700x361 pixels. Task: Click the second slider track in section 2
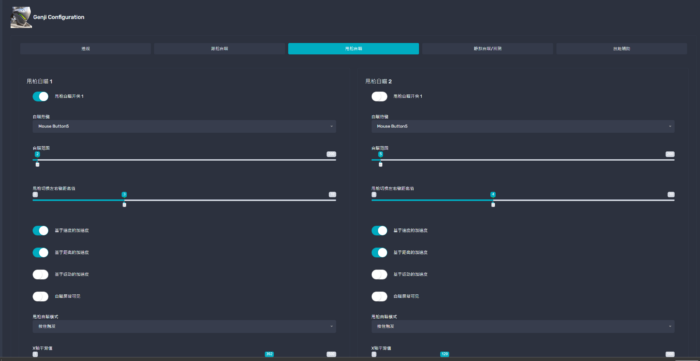523,200
